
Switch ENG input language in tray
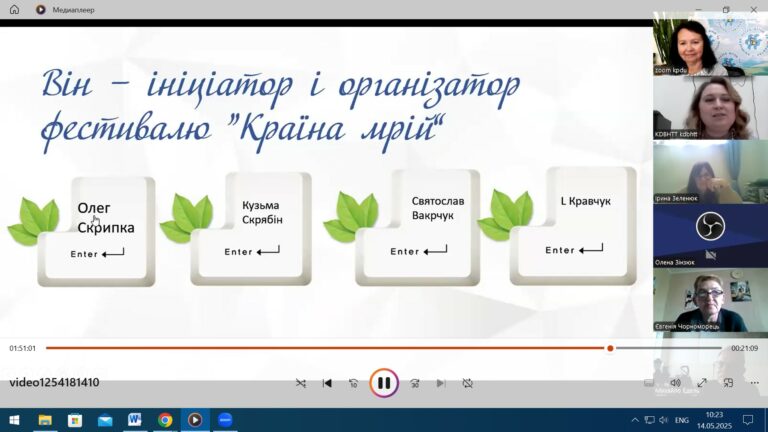[682, 420]
